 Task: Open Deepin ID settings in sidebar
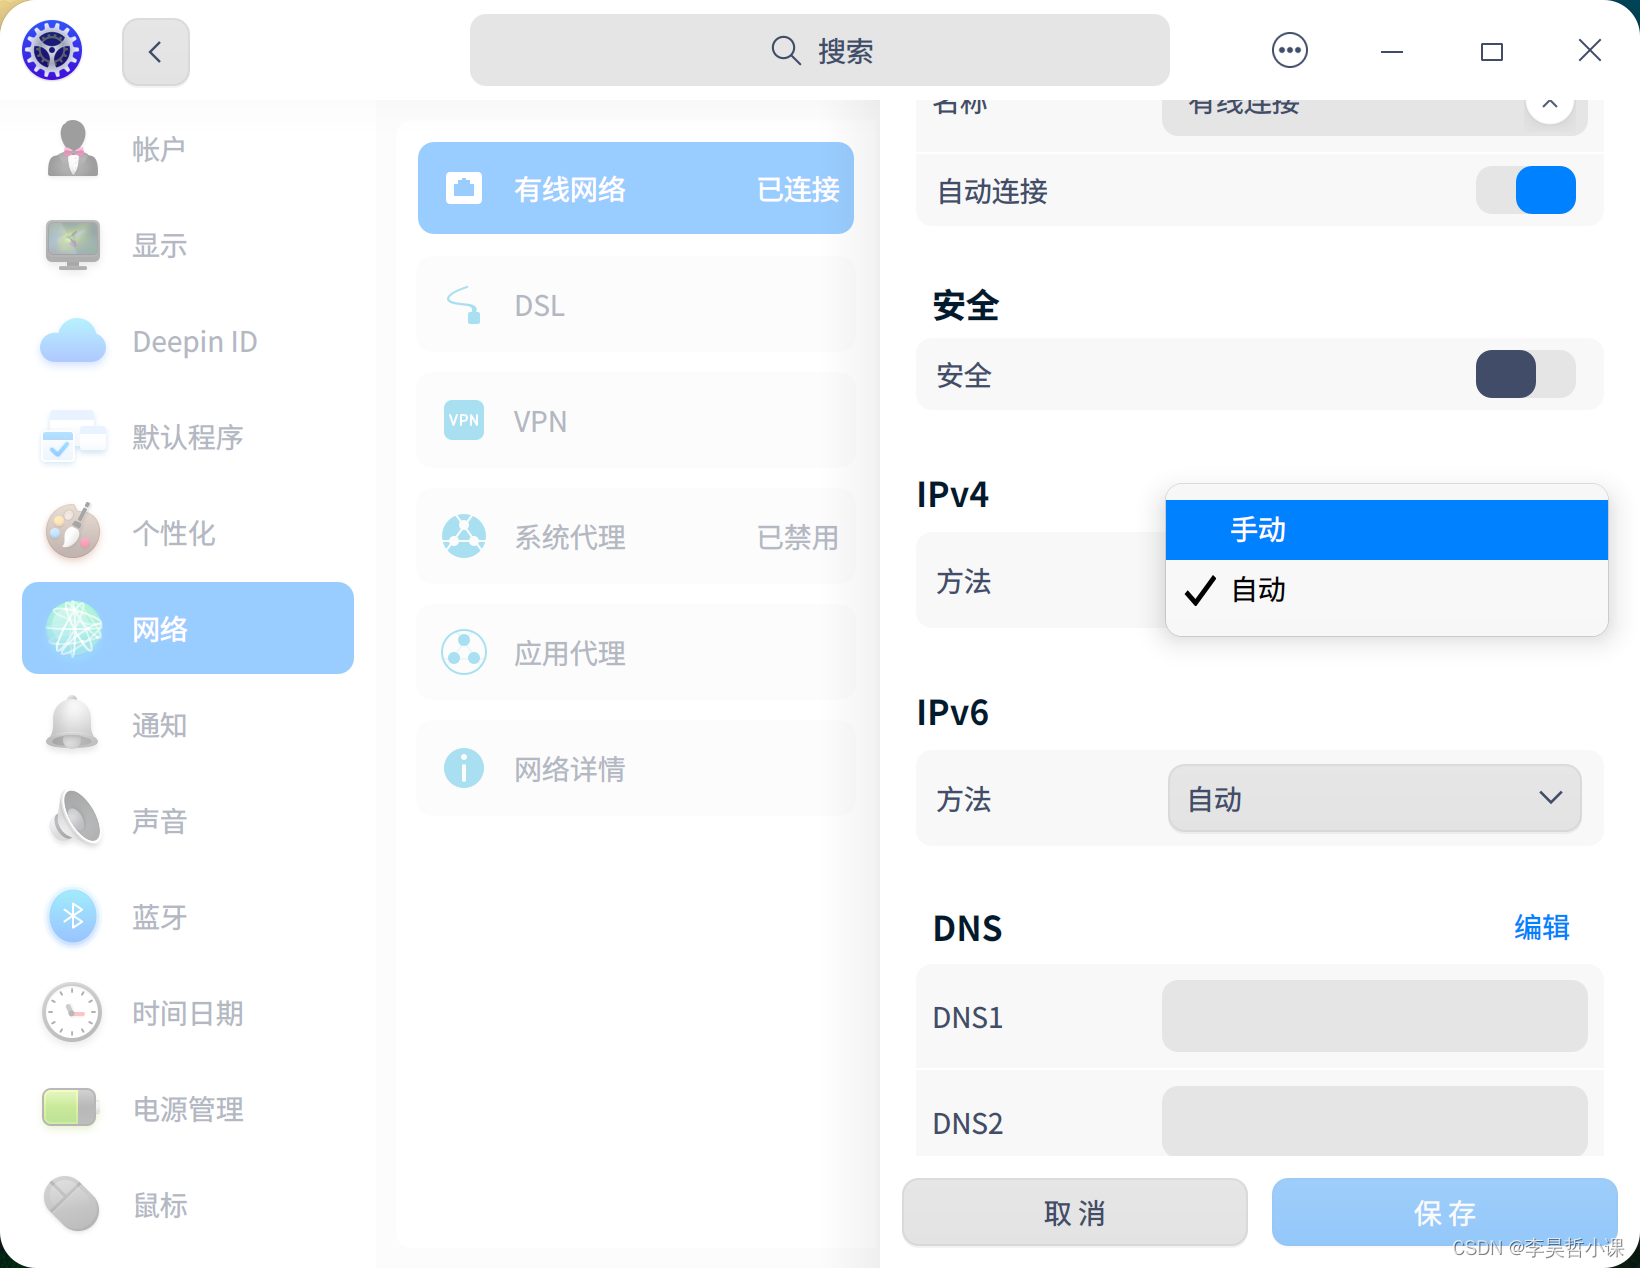pyautogui.click(x=188, y=341)
